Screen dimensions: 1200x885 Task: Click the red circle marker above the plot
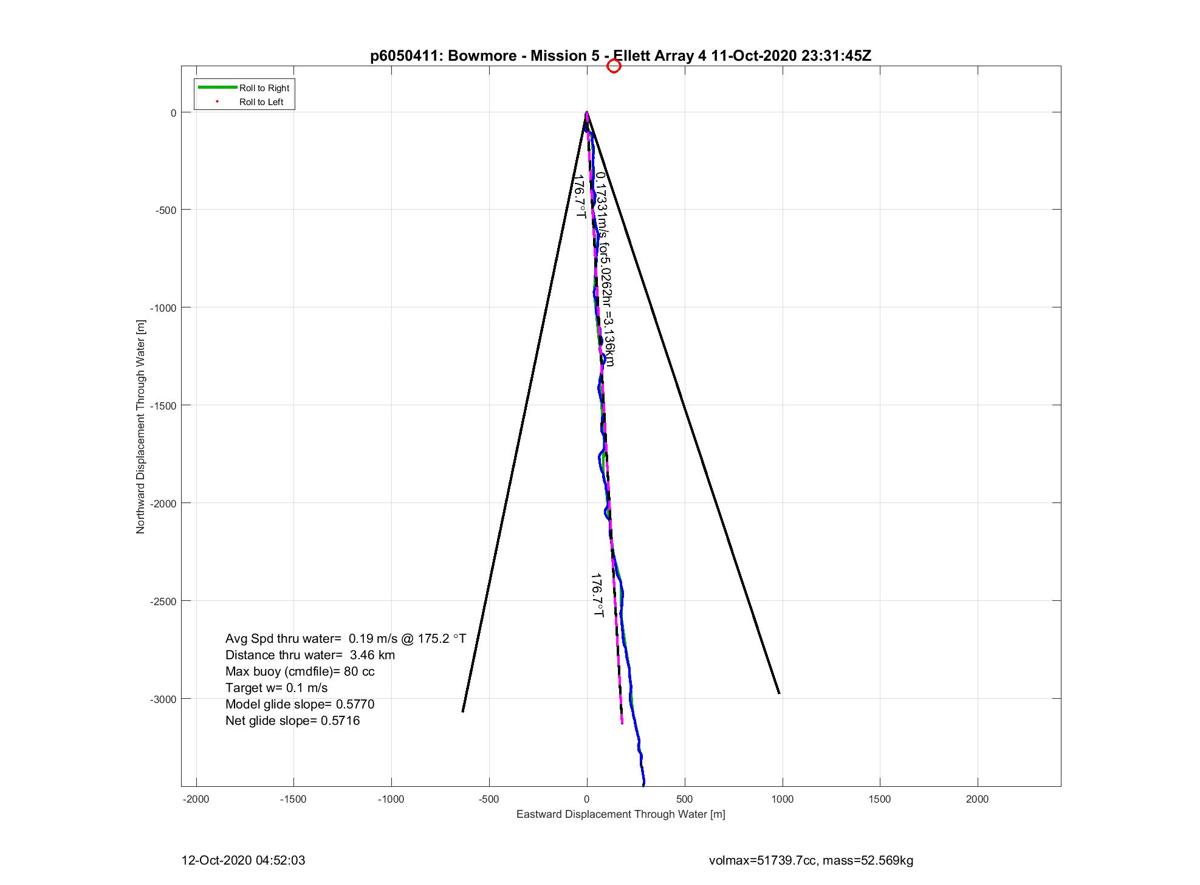point(614,66)
